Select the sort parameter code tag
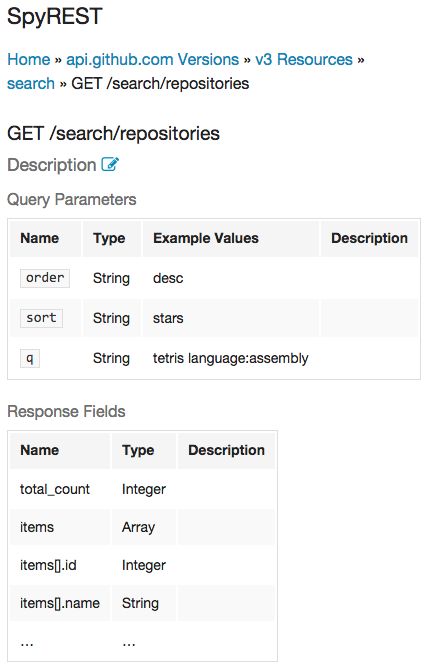The width and height of the screenshot is (428, 668). (41, 318)
